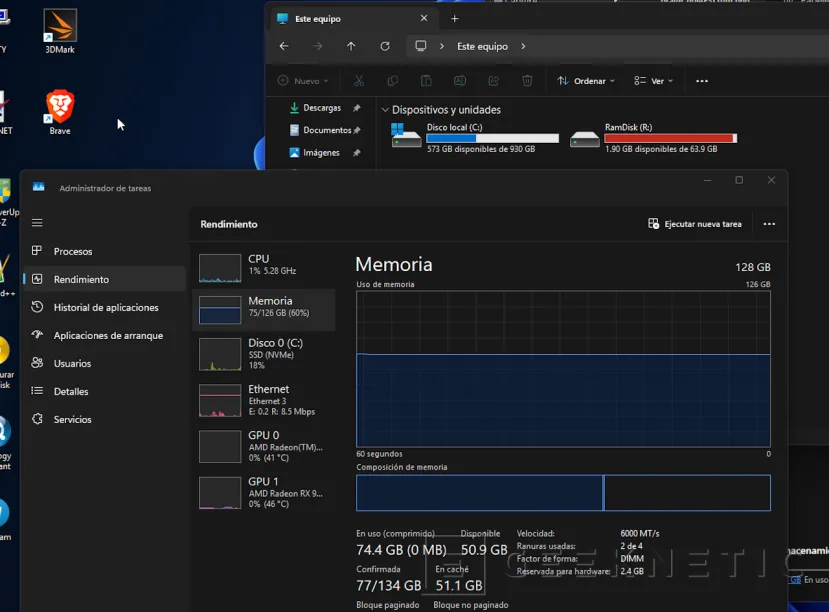Image resolution: width=829 pixels, height=612 pixels.
Task: Select the RamDisk (R:) drive
Action: pyautogui.click(x=653, y=137)
